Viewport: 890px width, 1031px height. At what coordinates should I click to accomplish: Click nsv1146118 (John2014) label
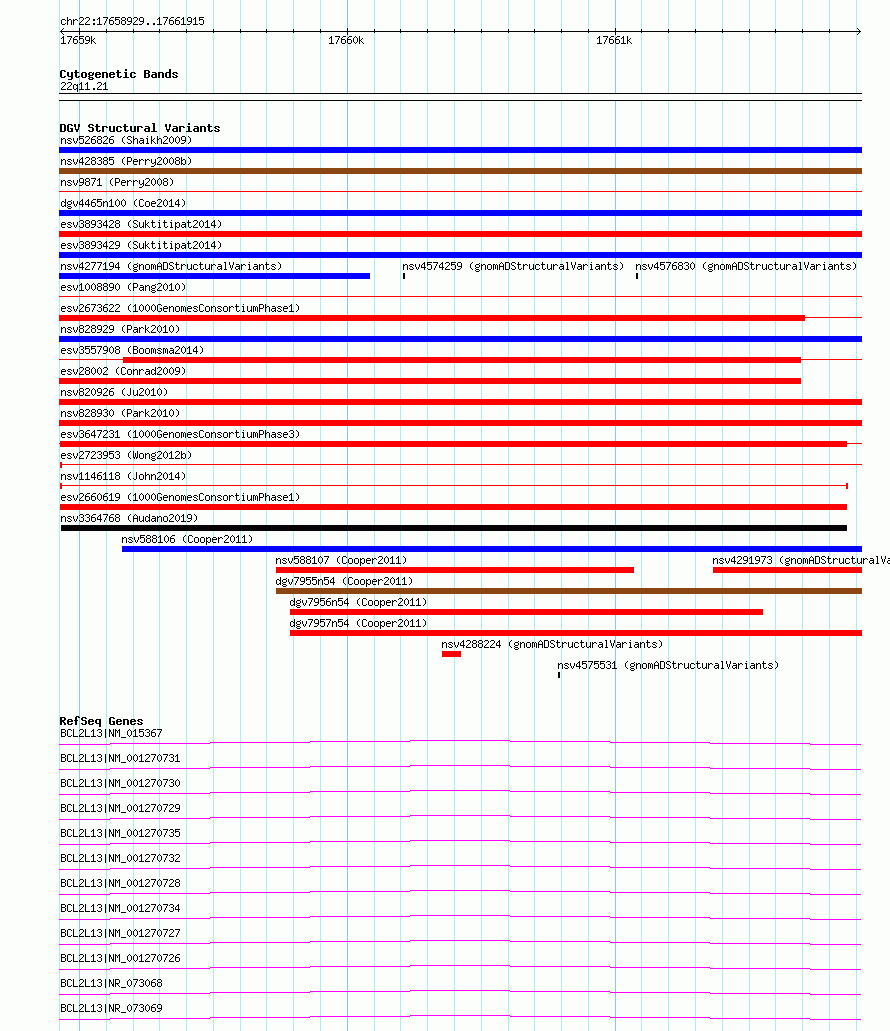coord(123,477)
